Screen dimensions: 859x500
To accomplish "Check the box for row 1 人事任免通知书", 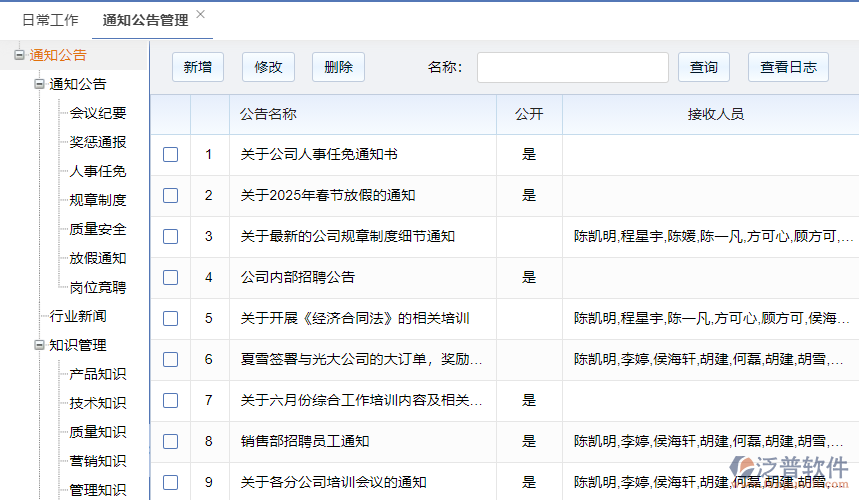I will click(x=171, y=155).
